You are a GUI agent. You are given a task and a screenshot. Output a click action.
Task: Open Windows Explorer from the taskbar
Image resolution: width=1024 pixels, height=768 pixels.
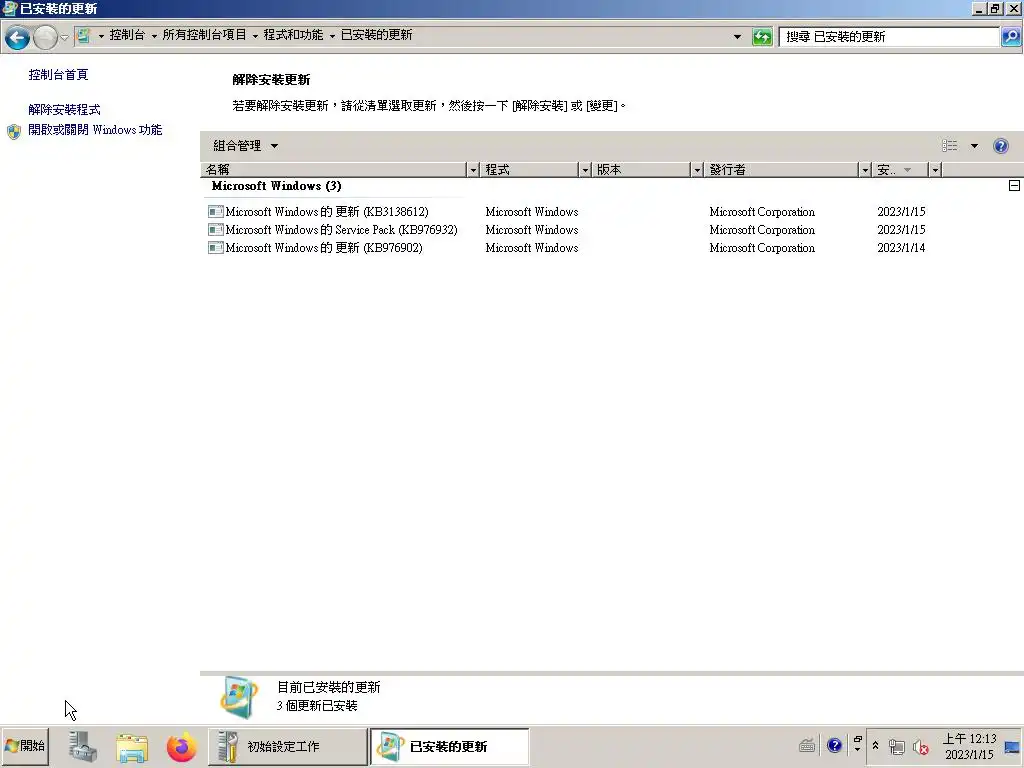click(132, 747)
